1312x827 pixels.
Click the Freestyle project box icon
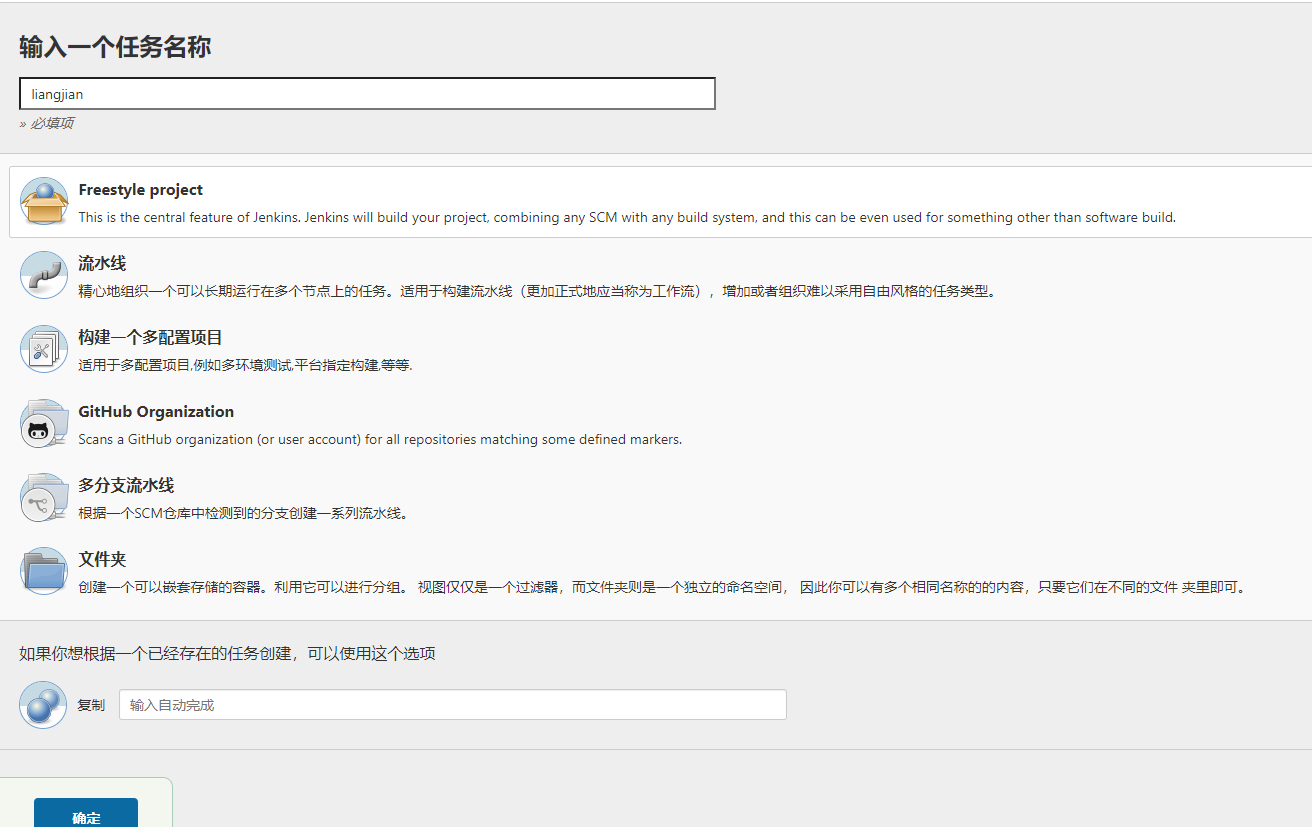click(x=44, y=202)
